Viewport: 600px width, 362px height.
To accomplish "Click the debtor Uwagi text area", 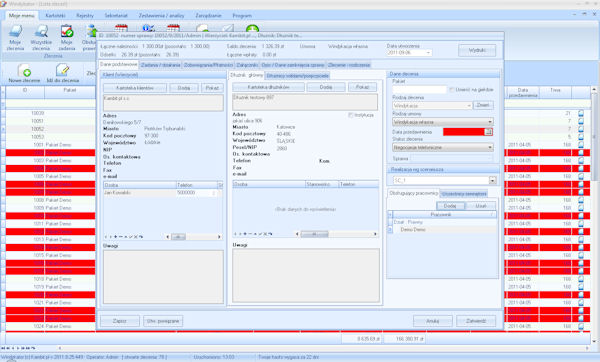I will click(306, 276).
